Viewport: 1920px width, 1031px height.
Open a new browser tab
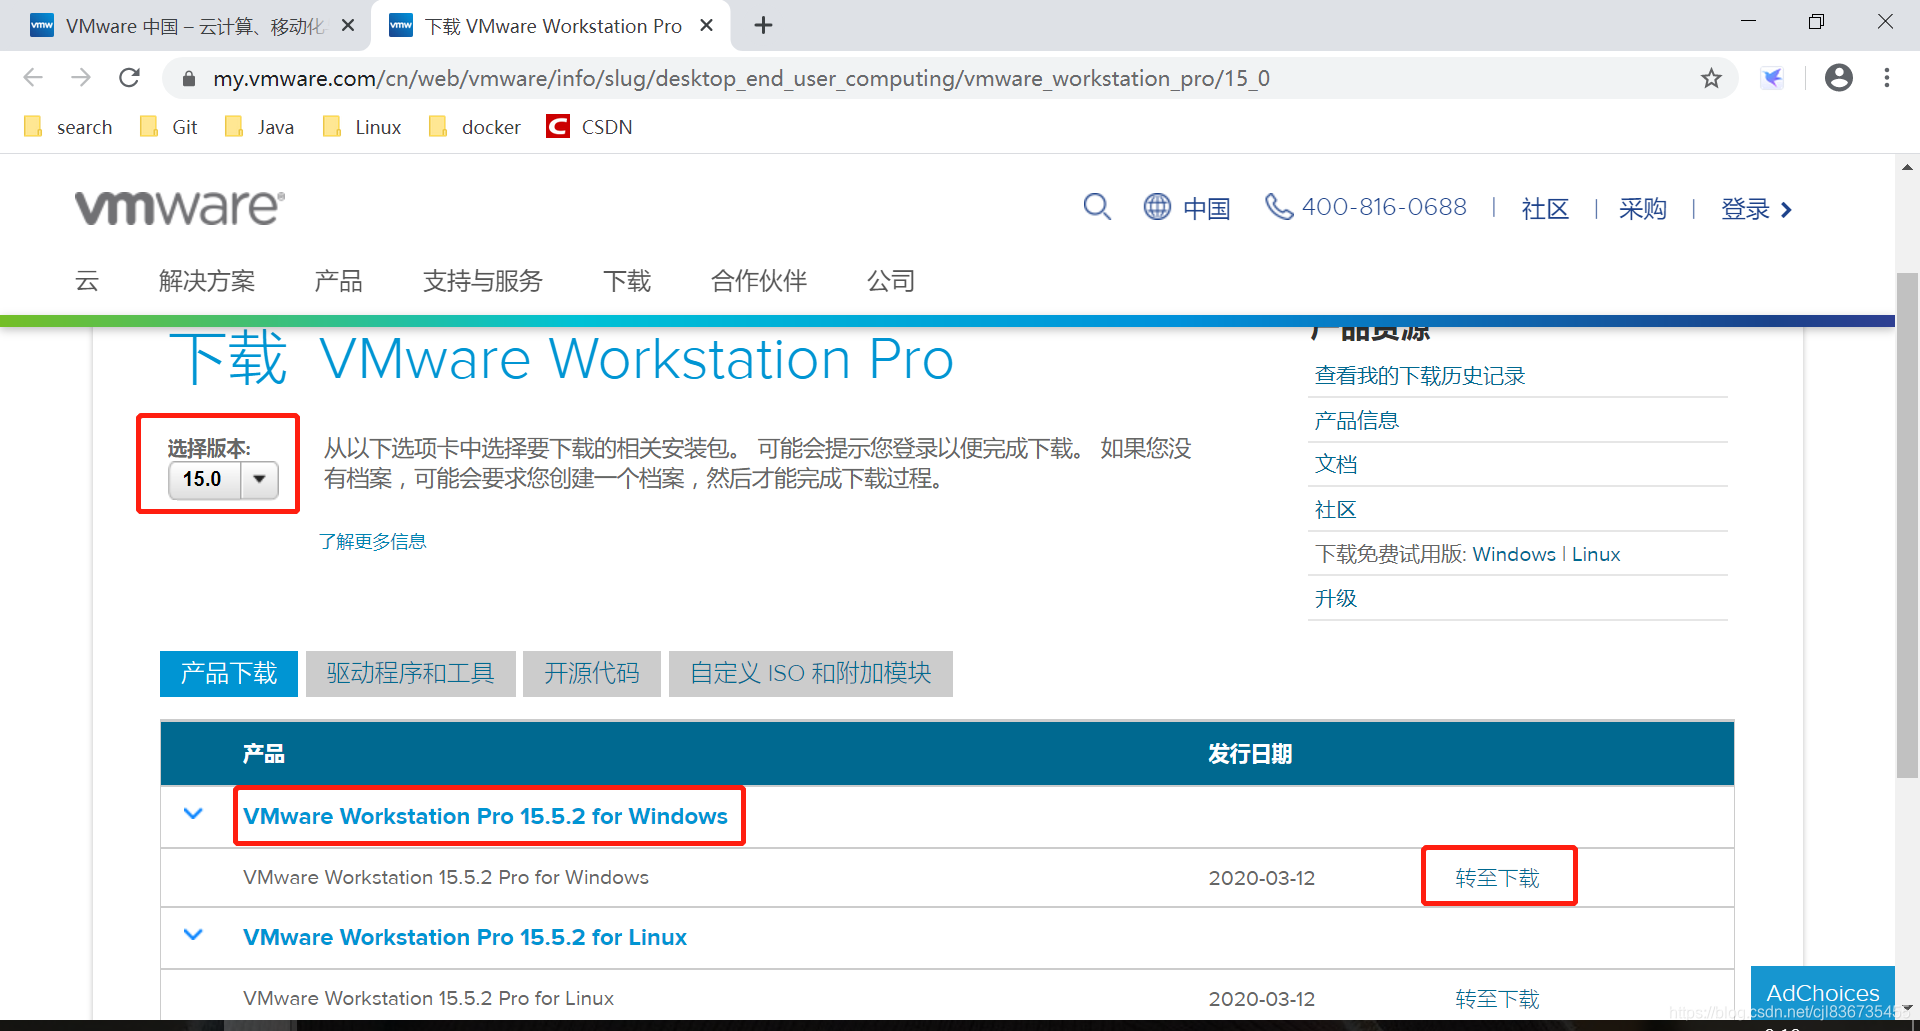(x=763, y=26)
